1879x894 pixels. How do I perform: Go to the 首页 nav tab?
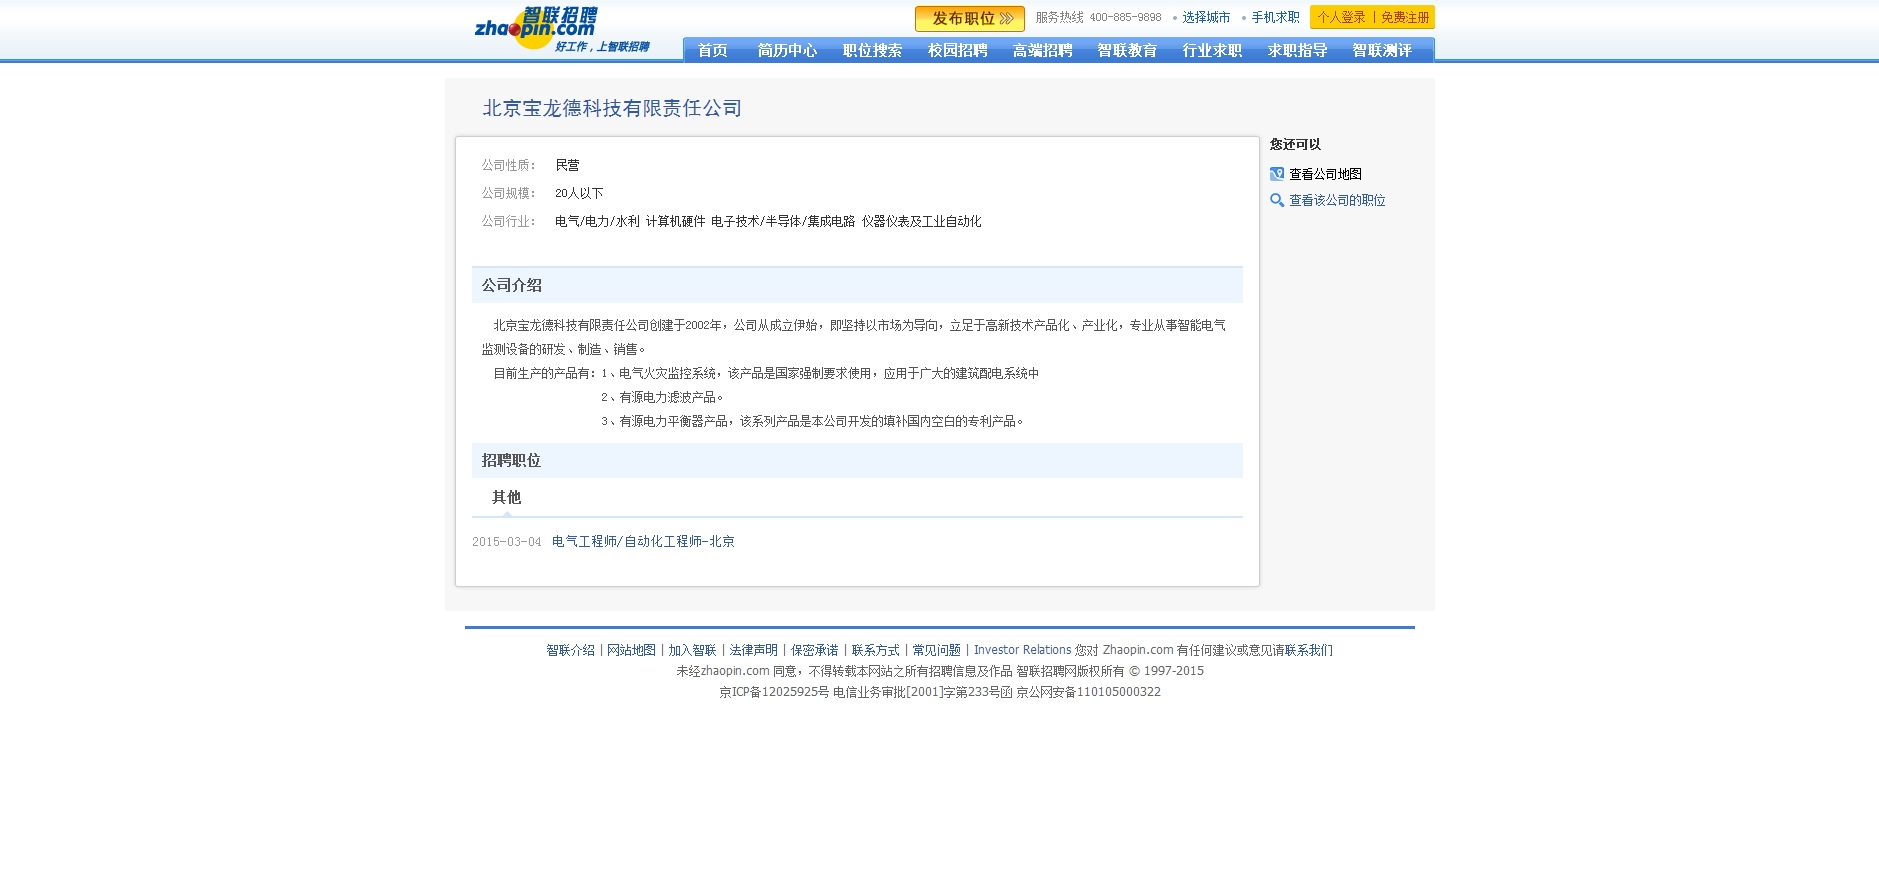712,50
